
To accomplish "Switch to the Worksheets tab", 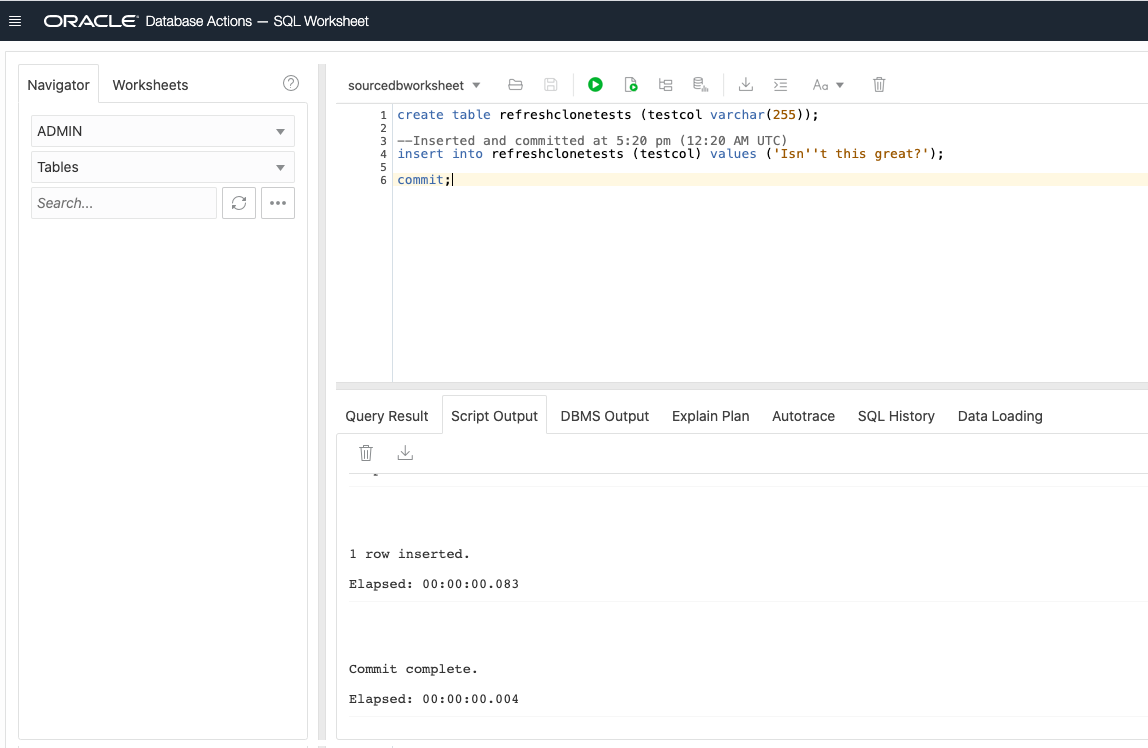I will [150, 85].
